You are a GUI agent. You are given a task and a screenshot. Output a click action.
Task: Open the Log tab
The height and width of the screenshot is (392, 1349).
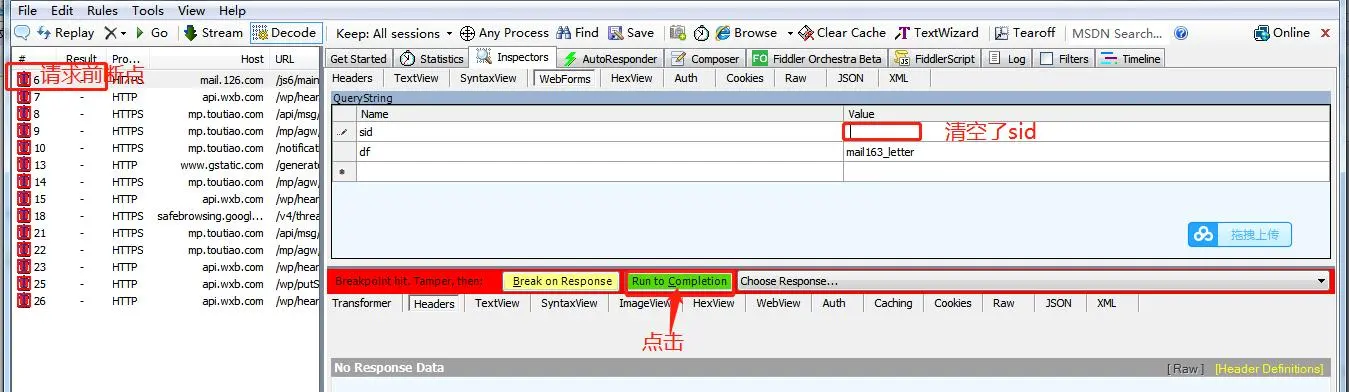(x=1008, y=59)
